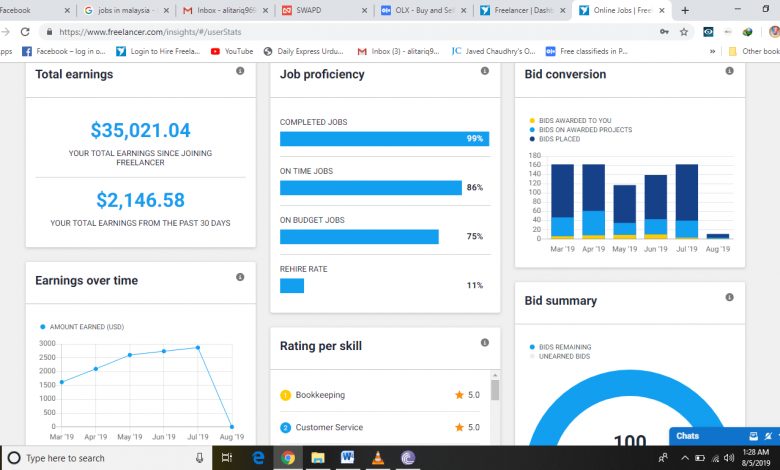Open File Explorer from taskbar
Screen dimensions: 780x470
point(317,458)
